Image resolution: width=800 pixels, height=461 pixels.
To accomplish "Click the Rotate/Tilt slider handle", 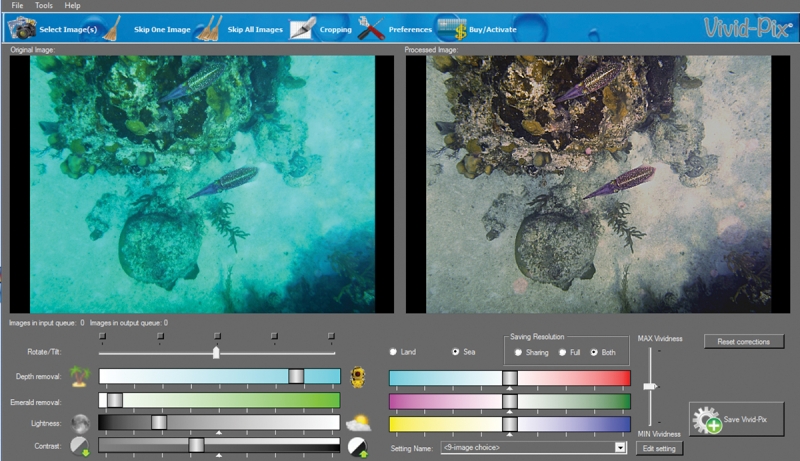I will click(x=216, y=352).
